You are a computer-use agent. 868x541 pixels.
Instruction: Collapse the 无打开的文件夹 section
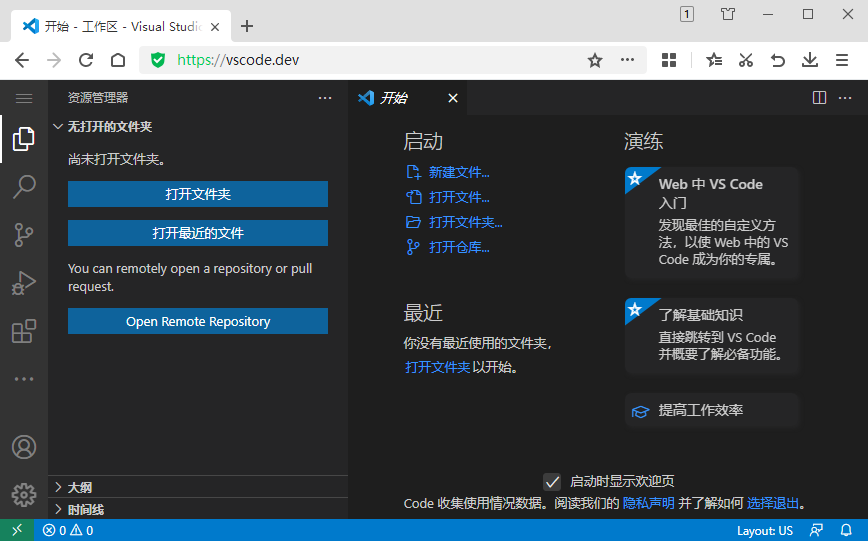pos(198,127)
